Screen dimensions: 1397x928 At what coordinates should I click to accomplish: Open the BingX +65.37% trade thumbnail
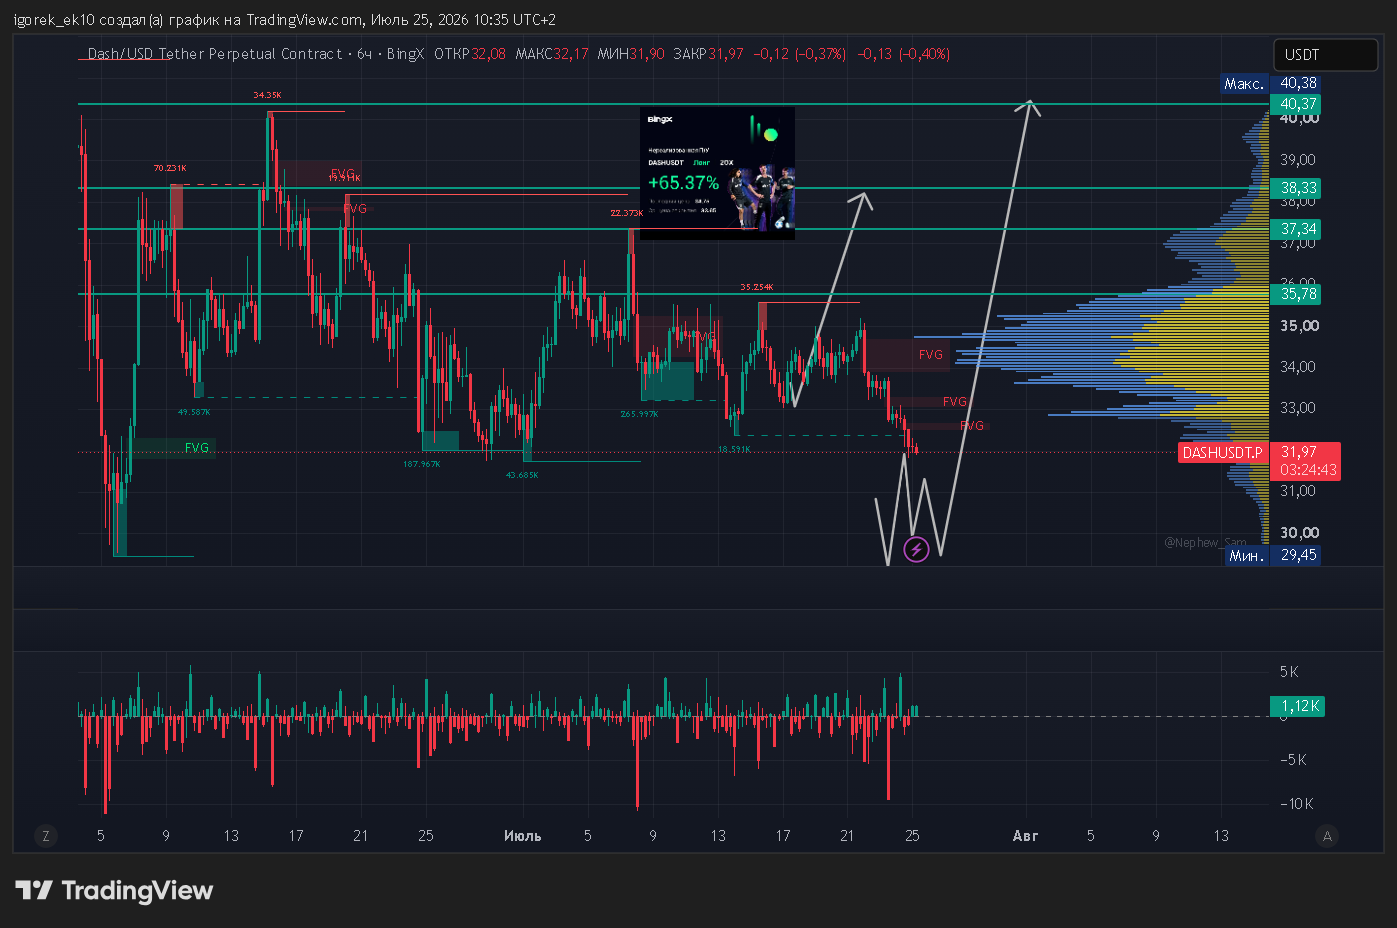717,173
